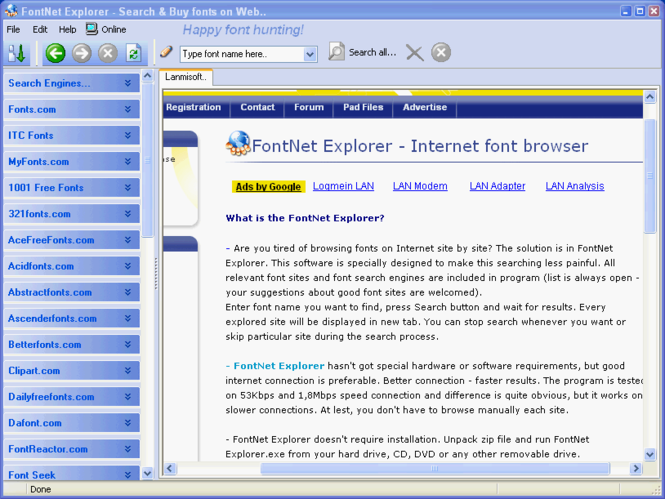Expand the AceFreeFonts.com group
This screenshot has width=665, height=499.
tap(71, 240)
